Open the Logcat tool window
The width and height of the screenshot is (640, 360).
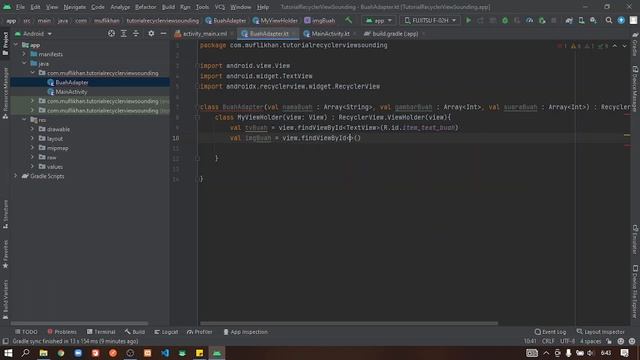pos(166,332)
